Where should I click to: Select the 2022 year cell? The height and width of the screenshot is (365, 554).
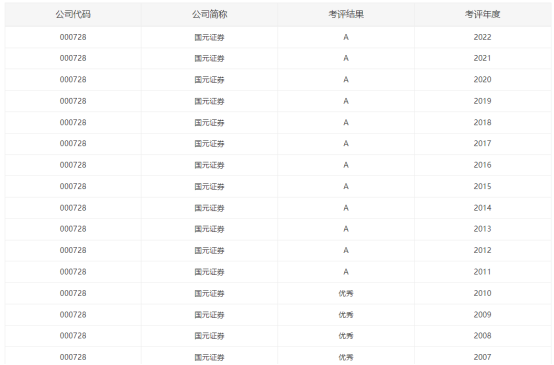click(482, 37)
